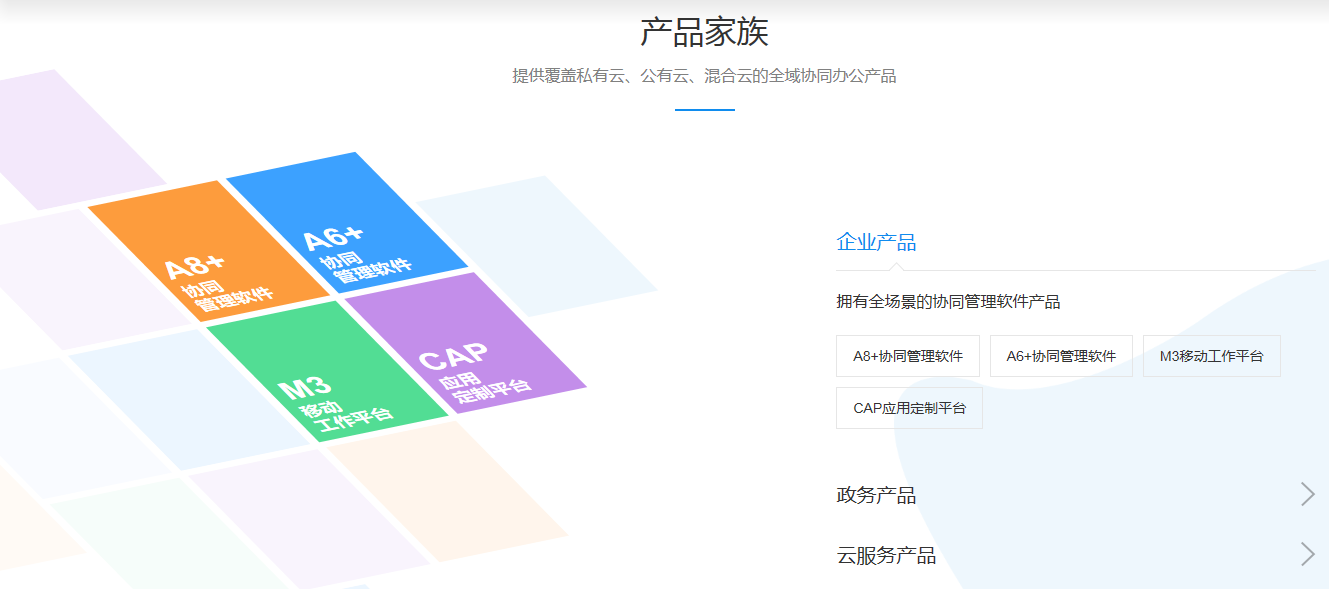
Task: Open the CAP应用定制平台 button
Action: (x=909, y=408)
